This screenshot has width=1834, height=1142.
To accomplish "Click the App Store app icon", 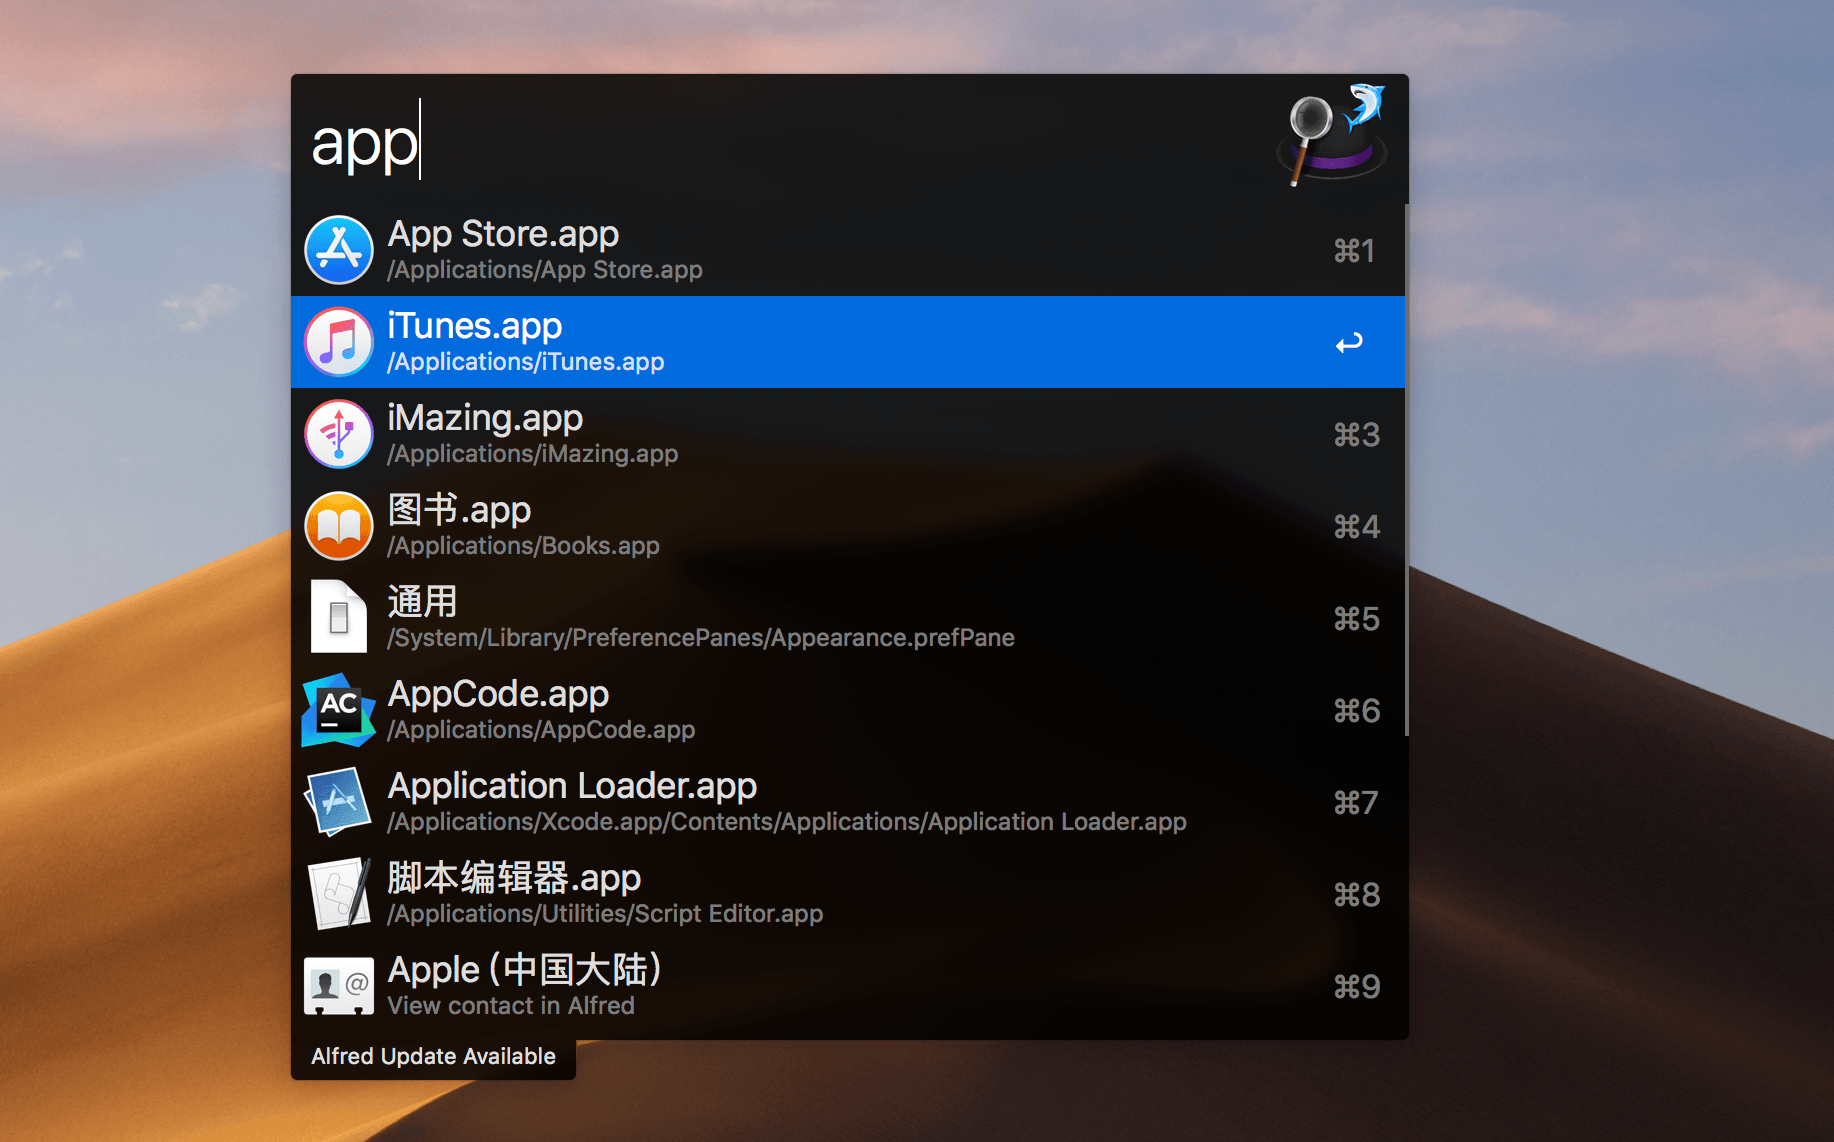I will click(339, 250).
